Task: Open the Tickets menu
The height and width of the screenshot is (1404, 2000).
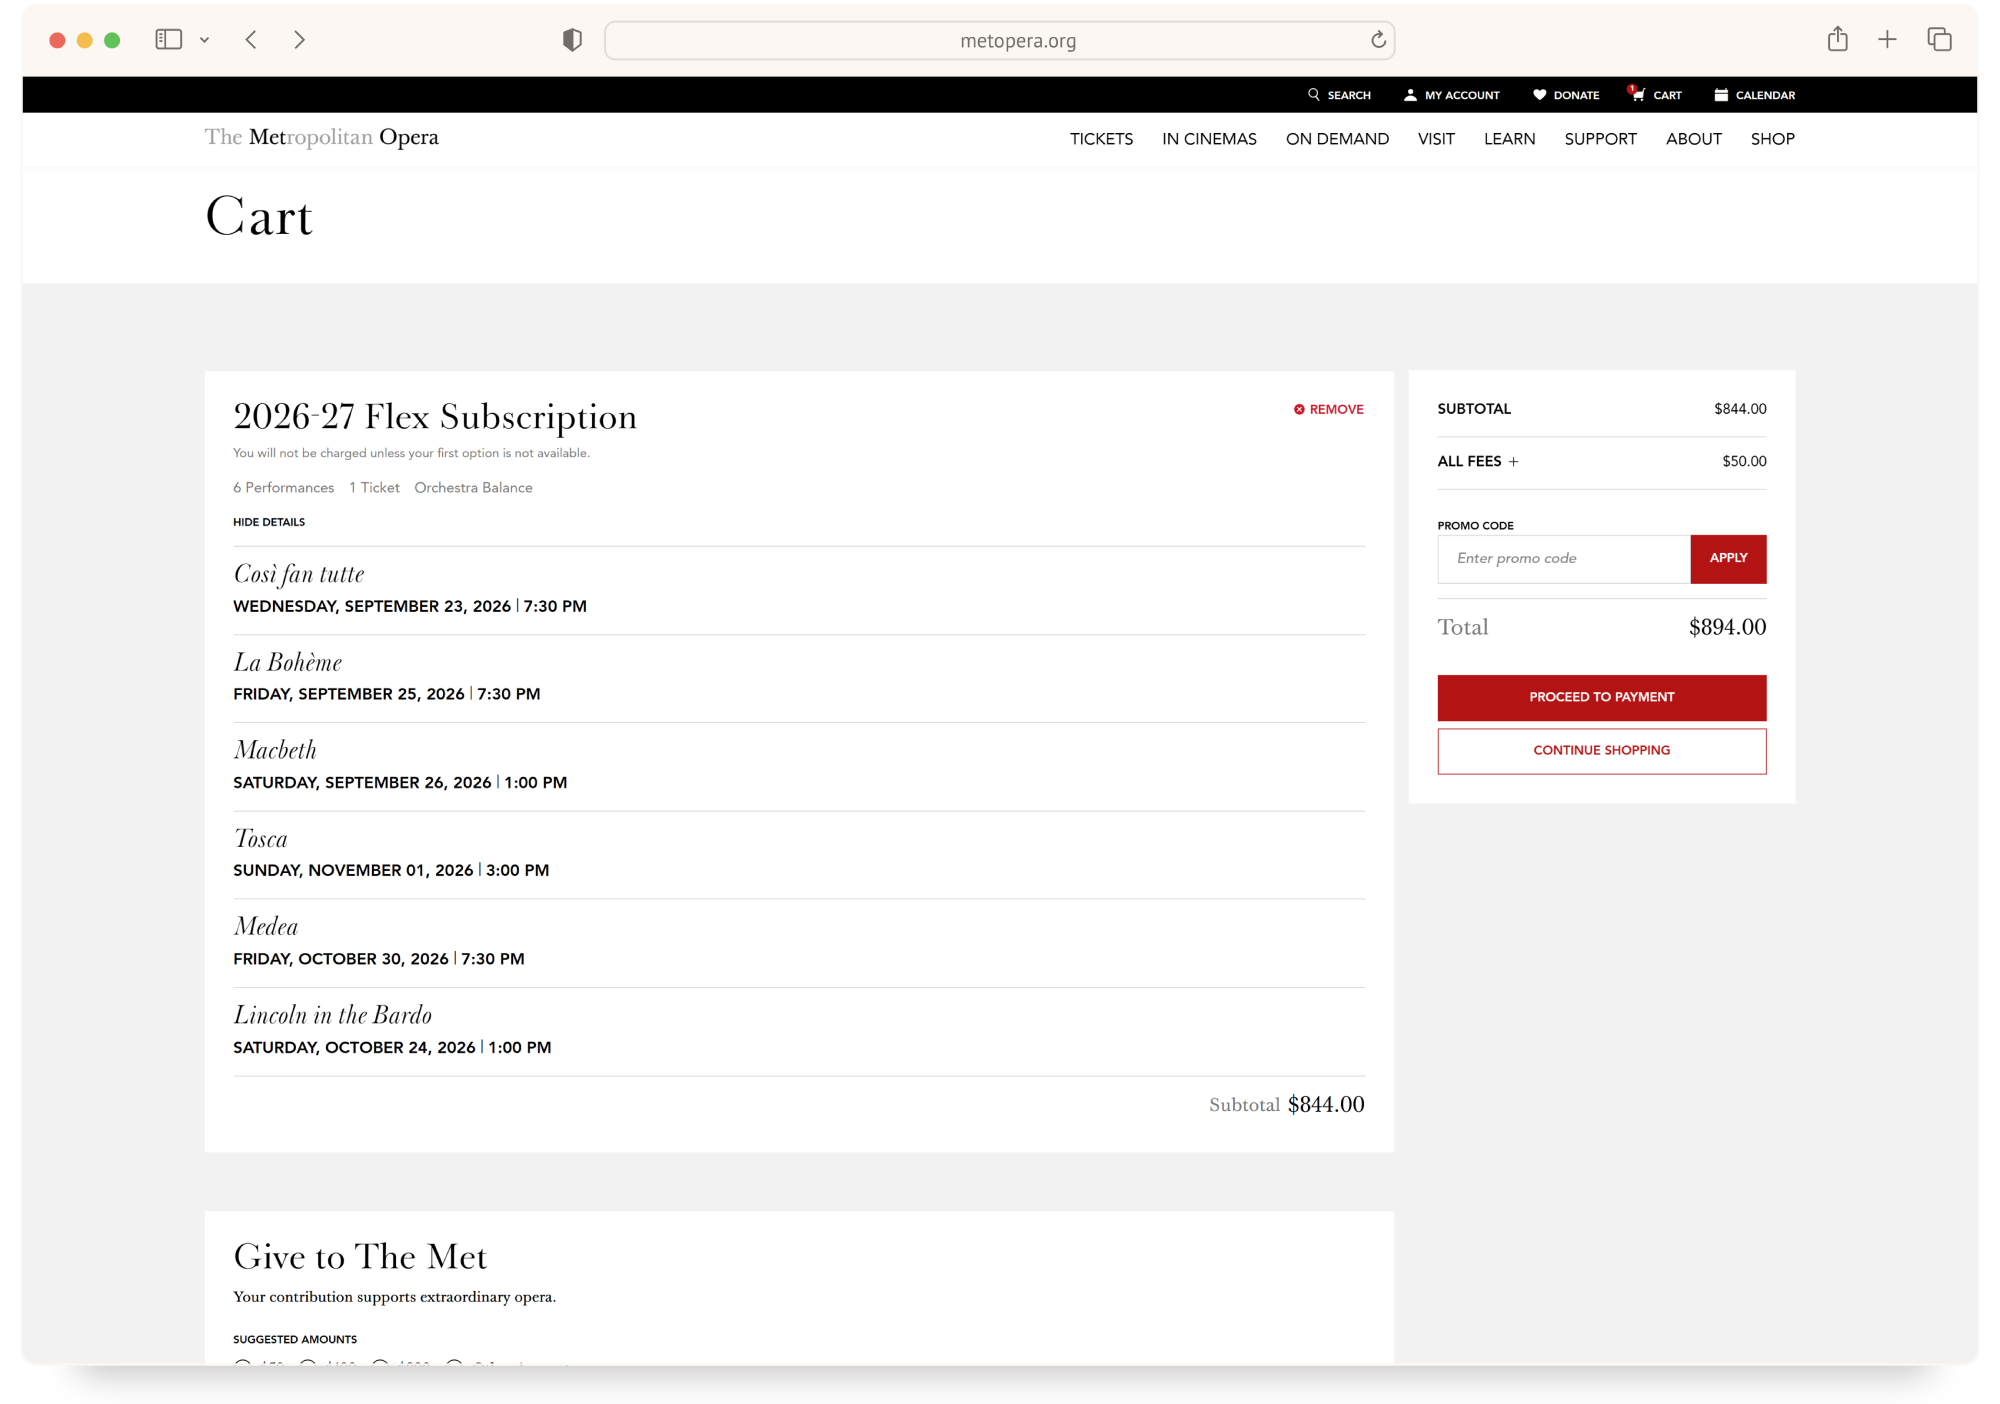Action: point(1101,139)
